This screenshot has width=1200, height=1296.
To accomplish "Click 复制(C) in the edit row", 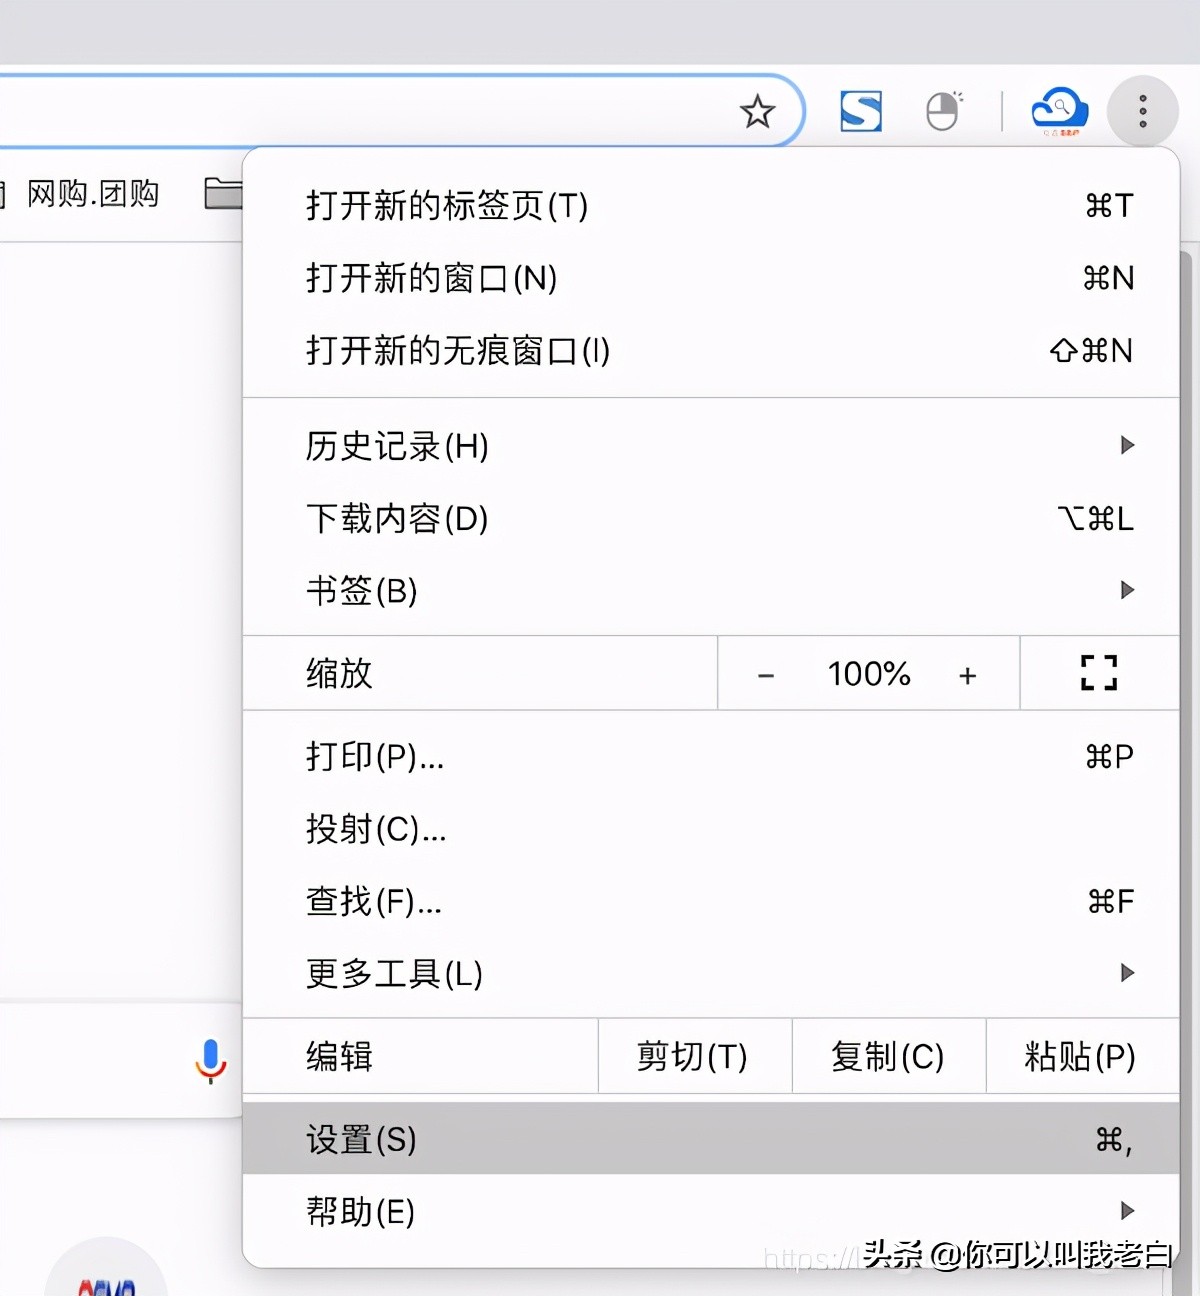I will (x=887, y=1057).
